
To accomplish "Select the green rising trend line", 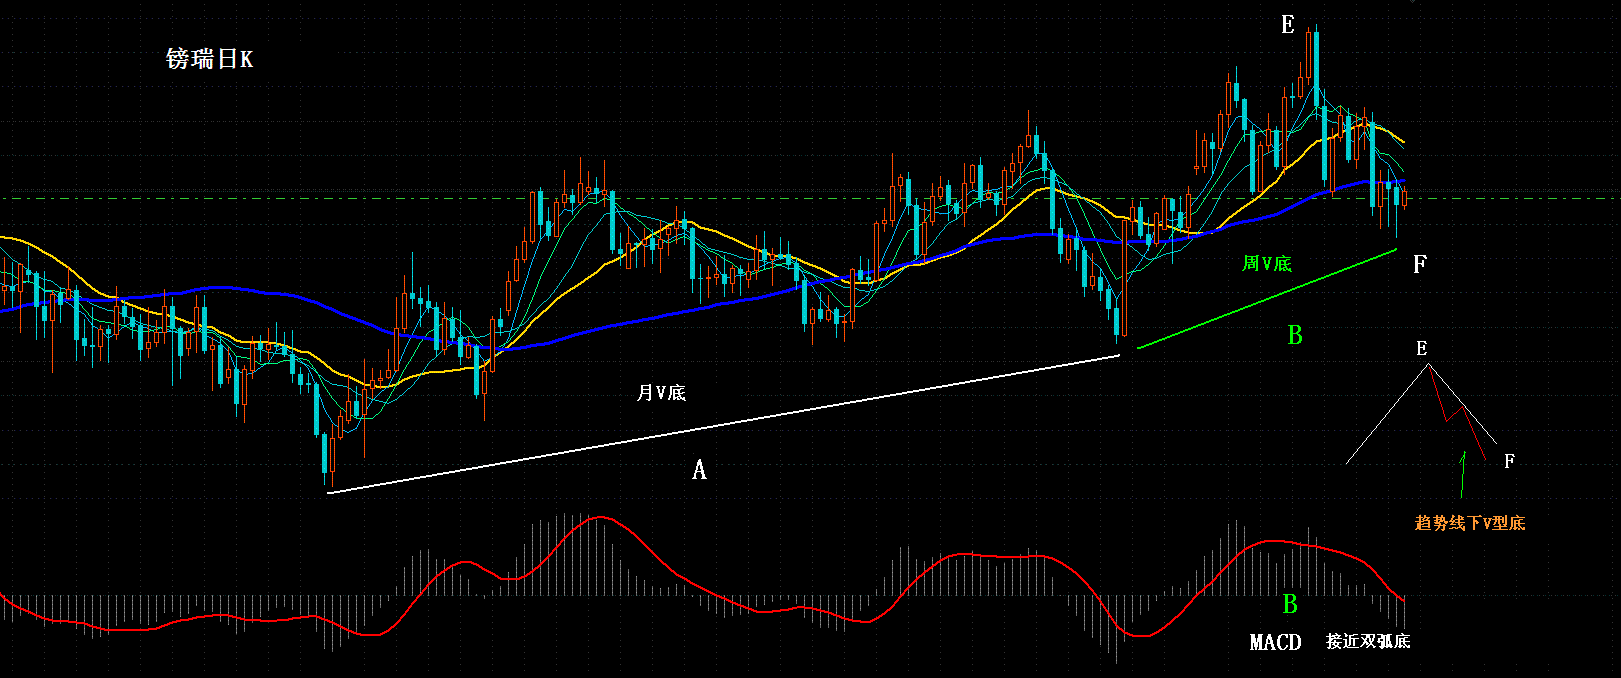I will pyautogui.click(x=1266, y=298).
